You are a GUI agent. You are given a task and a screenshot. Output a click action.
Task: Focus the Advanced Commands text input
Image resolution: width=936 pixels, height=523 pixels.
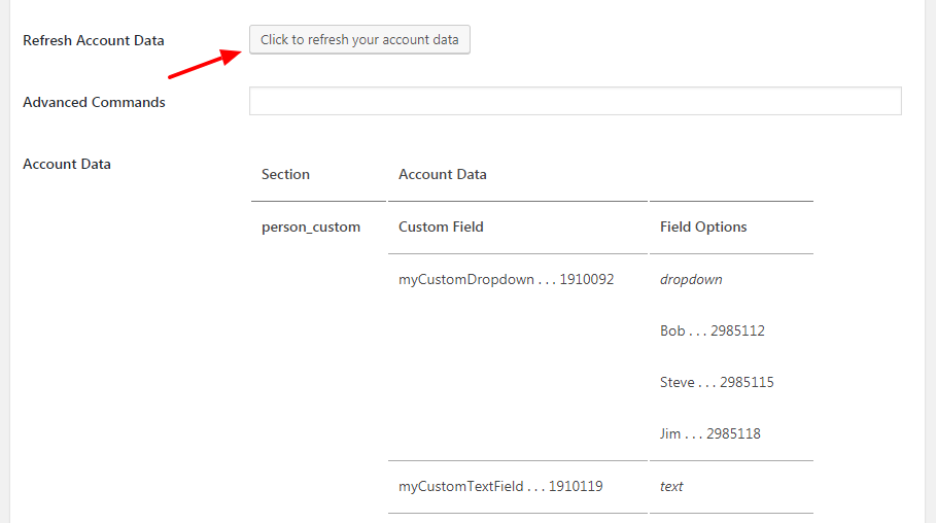tap(575, 101)
